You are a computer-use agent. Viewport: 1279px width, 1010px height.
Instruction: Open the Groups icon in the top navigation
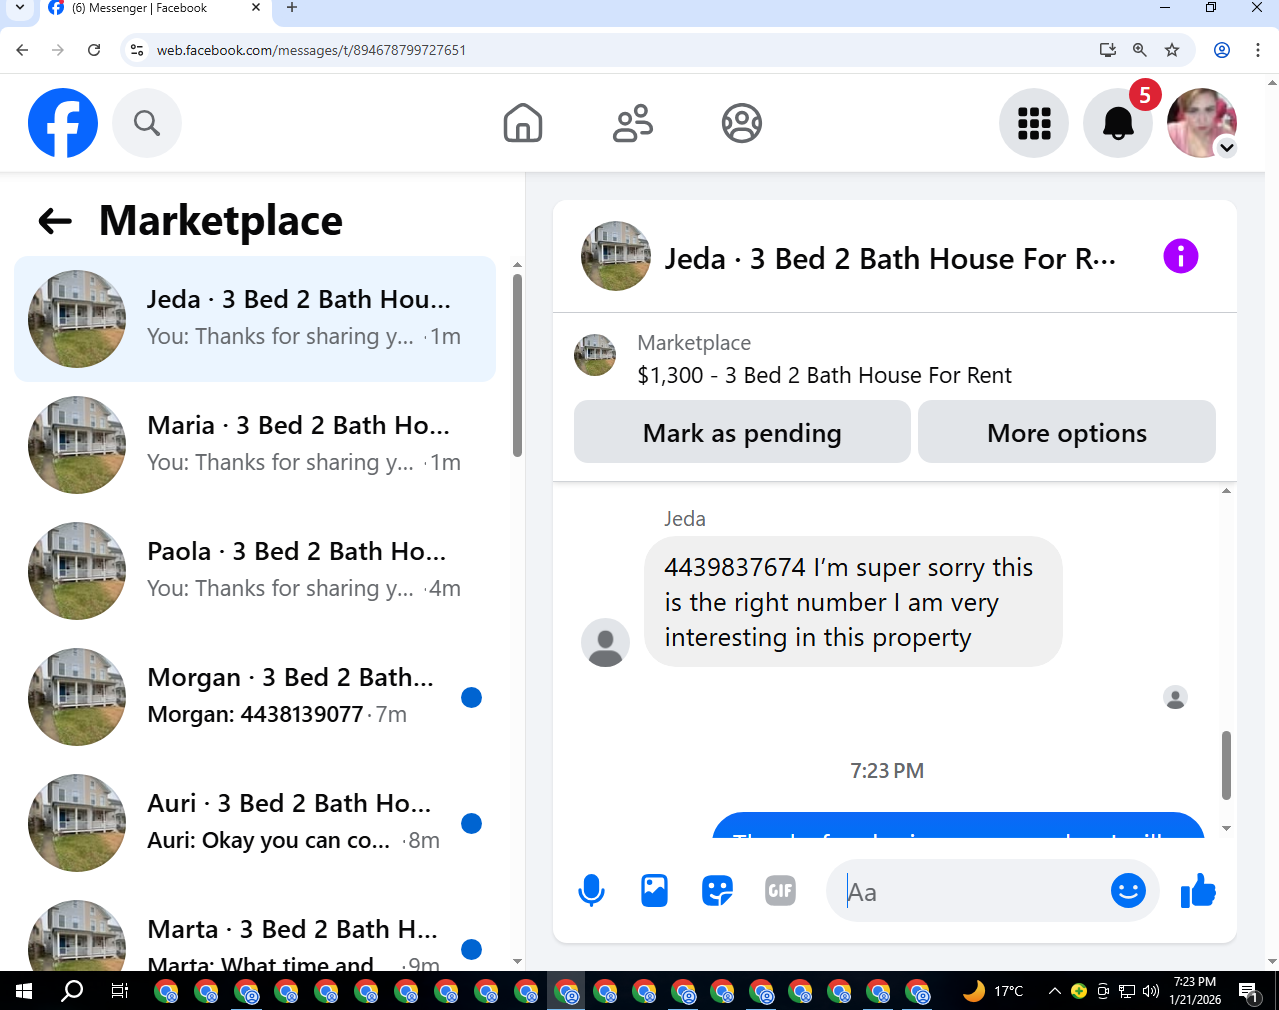tap(742, 123)
